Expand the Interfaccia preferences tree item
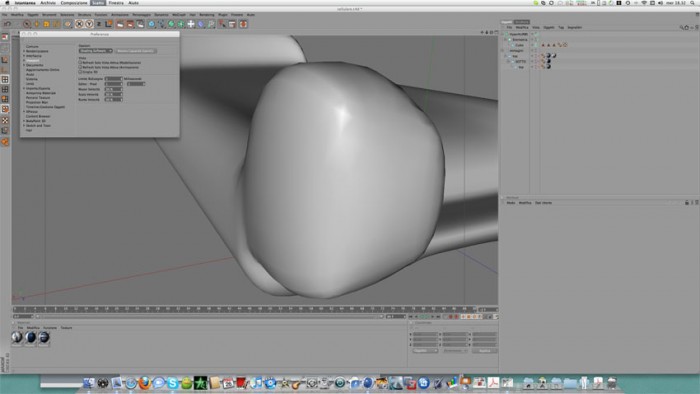 (24, 56)
